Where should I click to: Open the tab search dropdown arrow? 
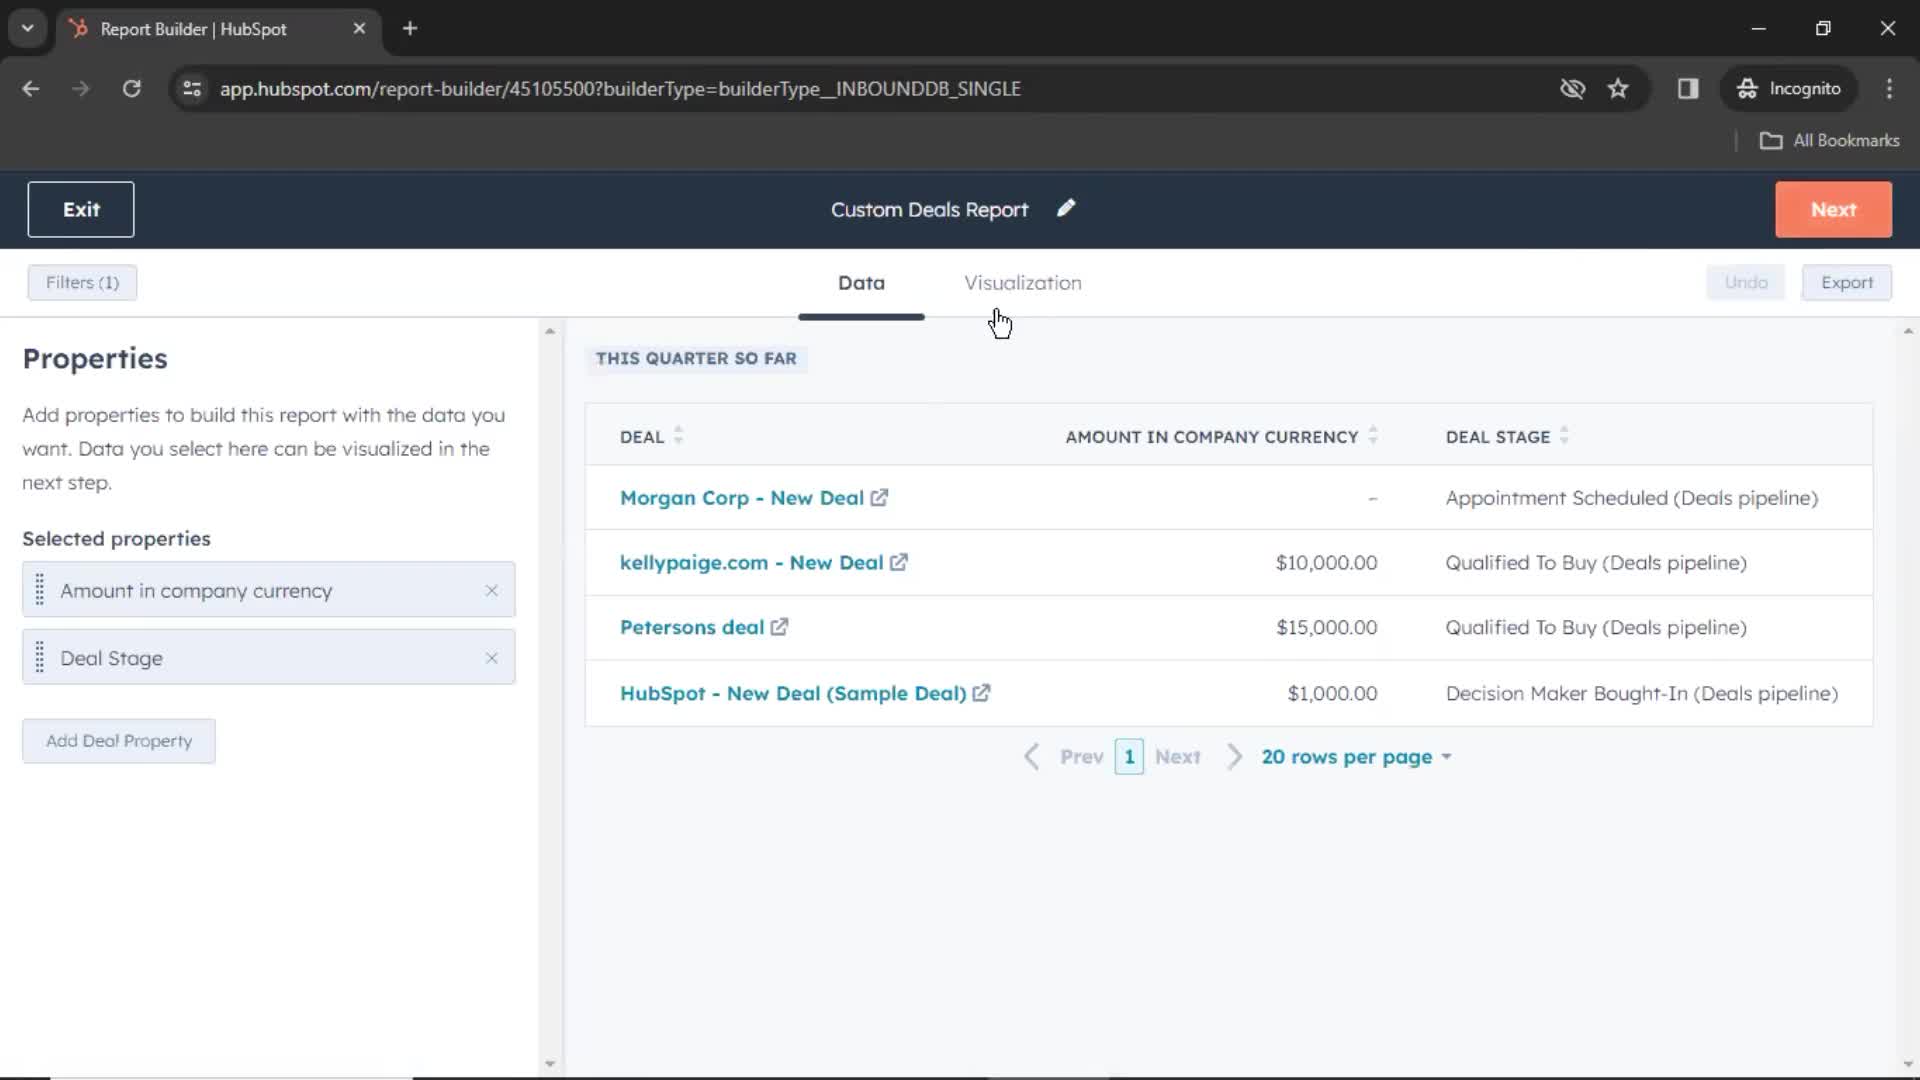coord(28,29)
